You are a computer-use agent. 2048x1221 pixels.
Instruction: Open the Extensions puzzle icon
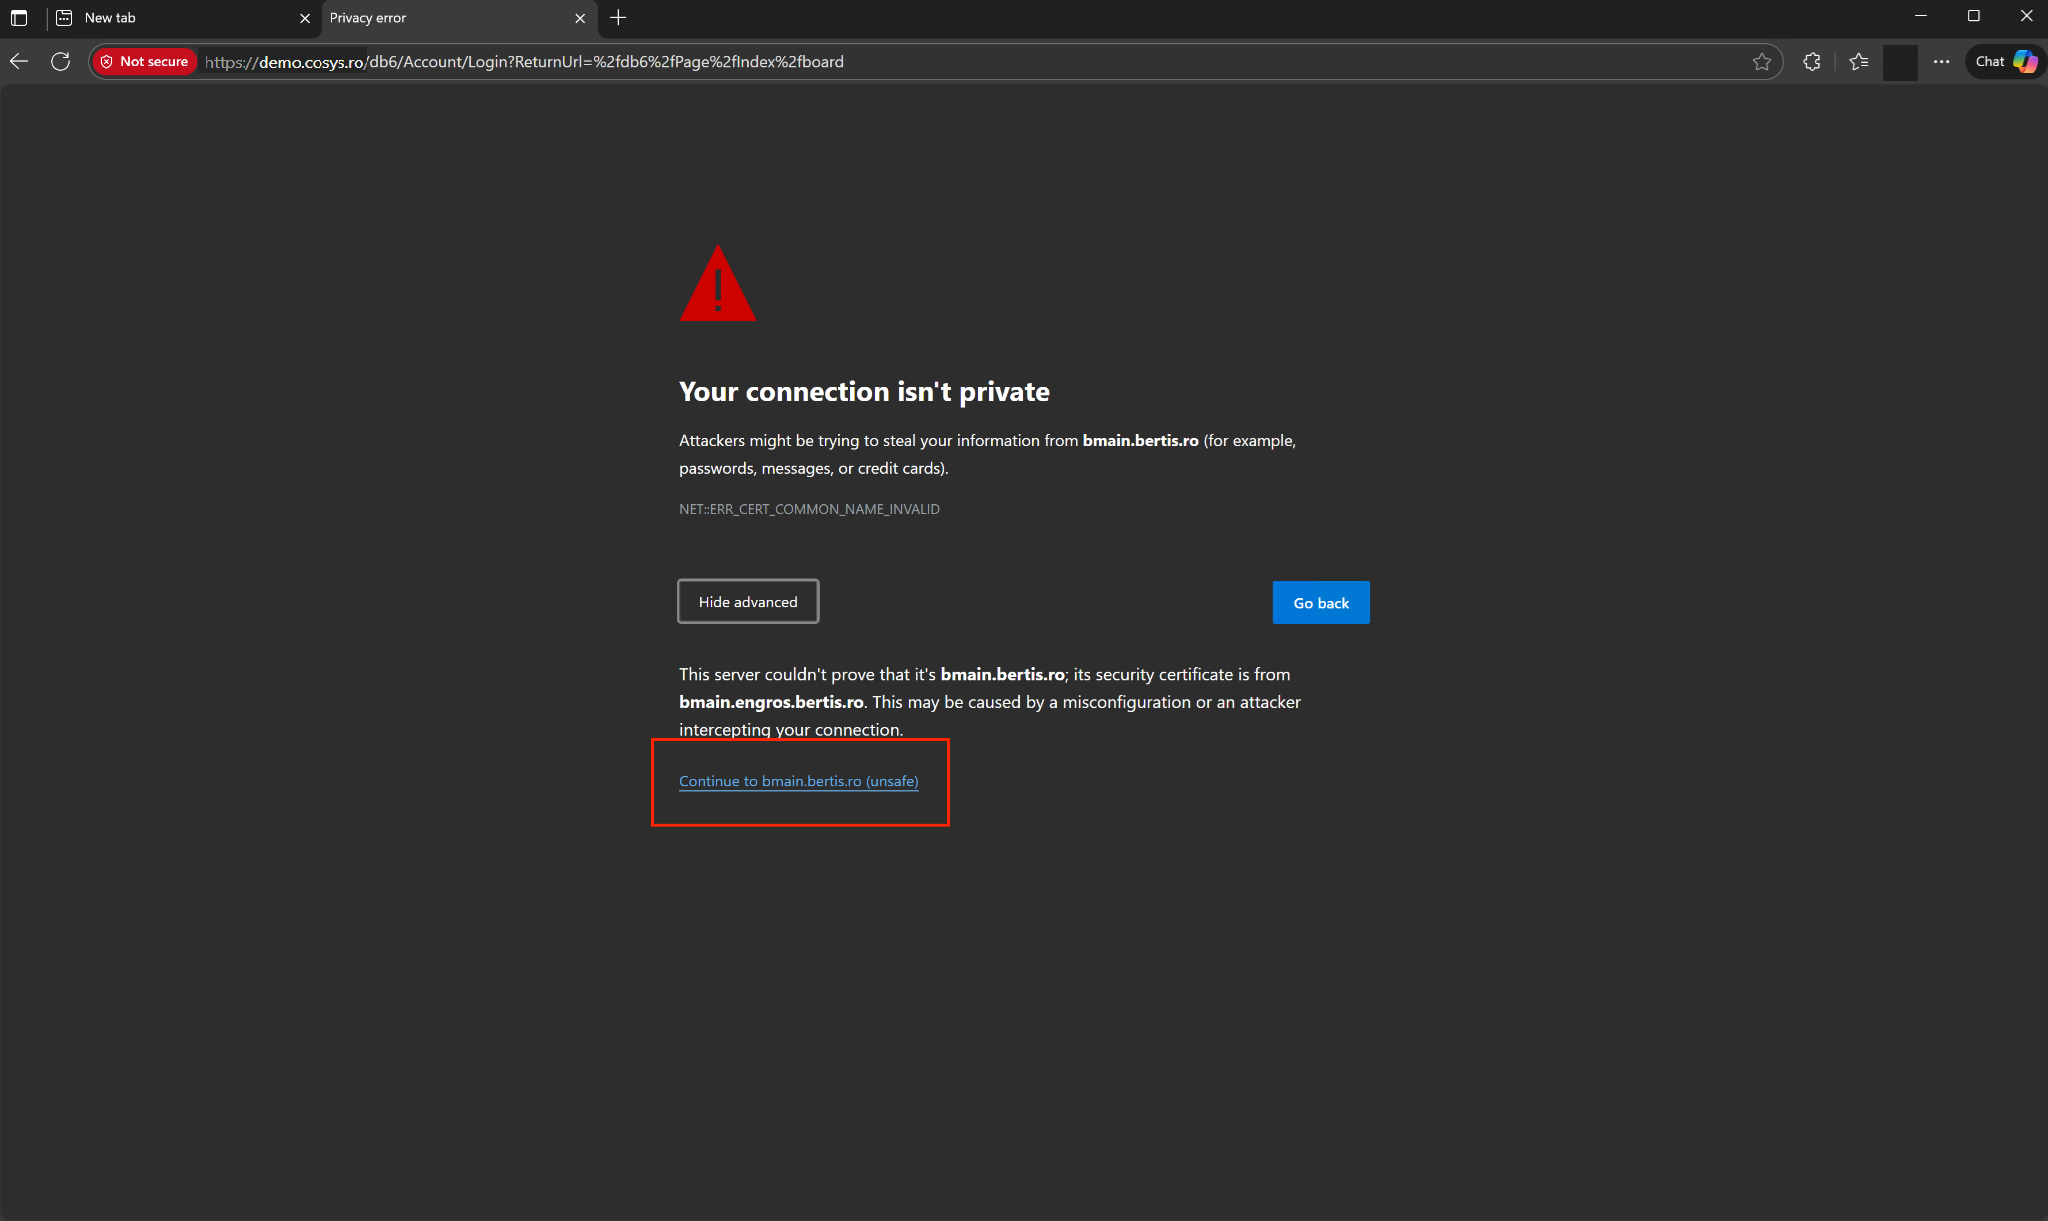1812,62
